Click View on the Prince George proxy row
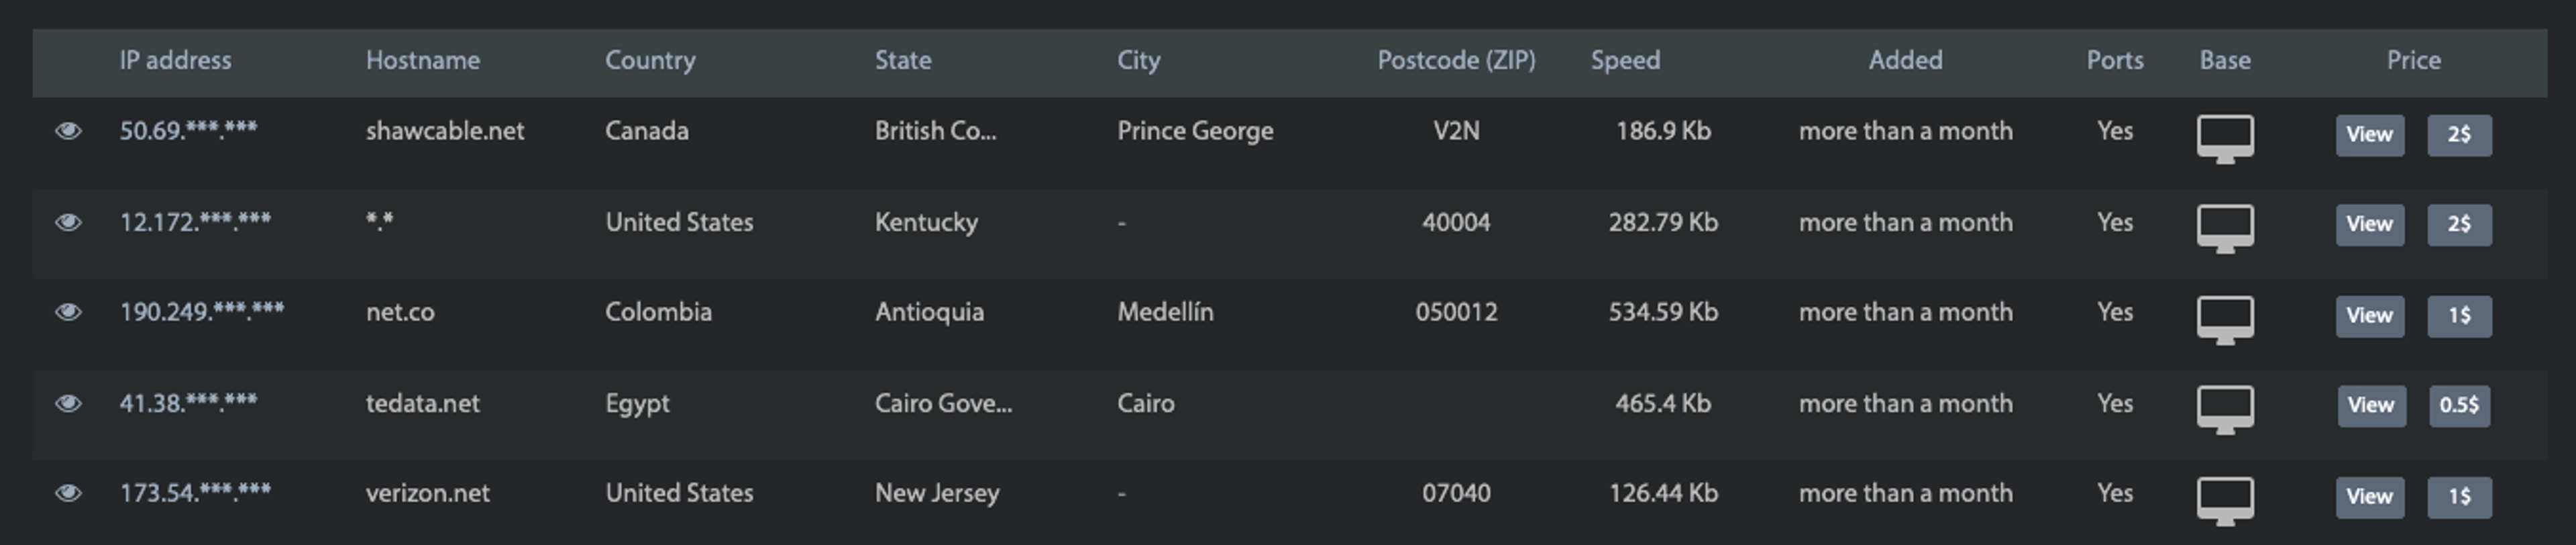The image size is (2576, 545). [2369, 135]
